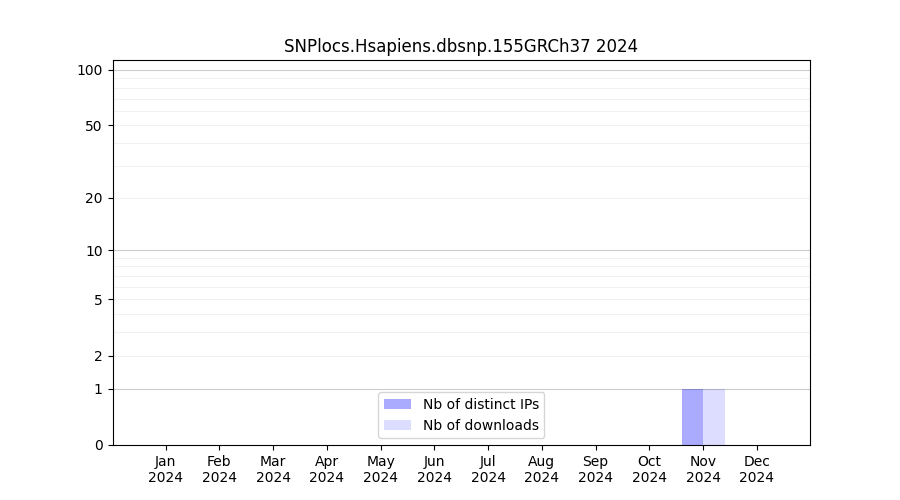The height and width of the screenshot is (500, 900).
Task: Select the distinct IPs legend color swatch
Action: 397,404
